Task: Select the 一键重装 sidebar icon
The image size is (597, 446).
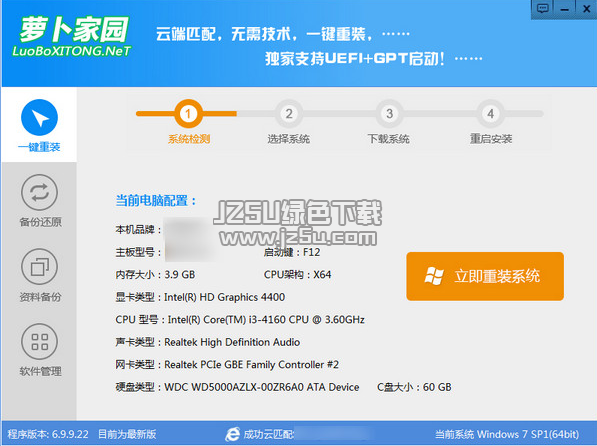Action: [x=39, y=118]
